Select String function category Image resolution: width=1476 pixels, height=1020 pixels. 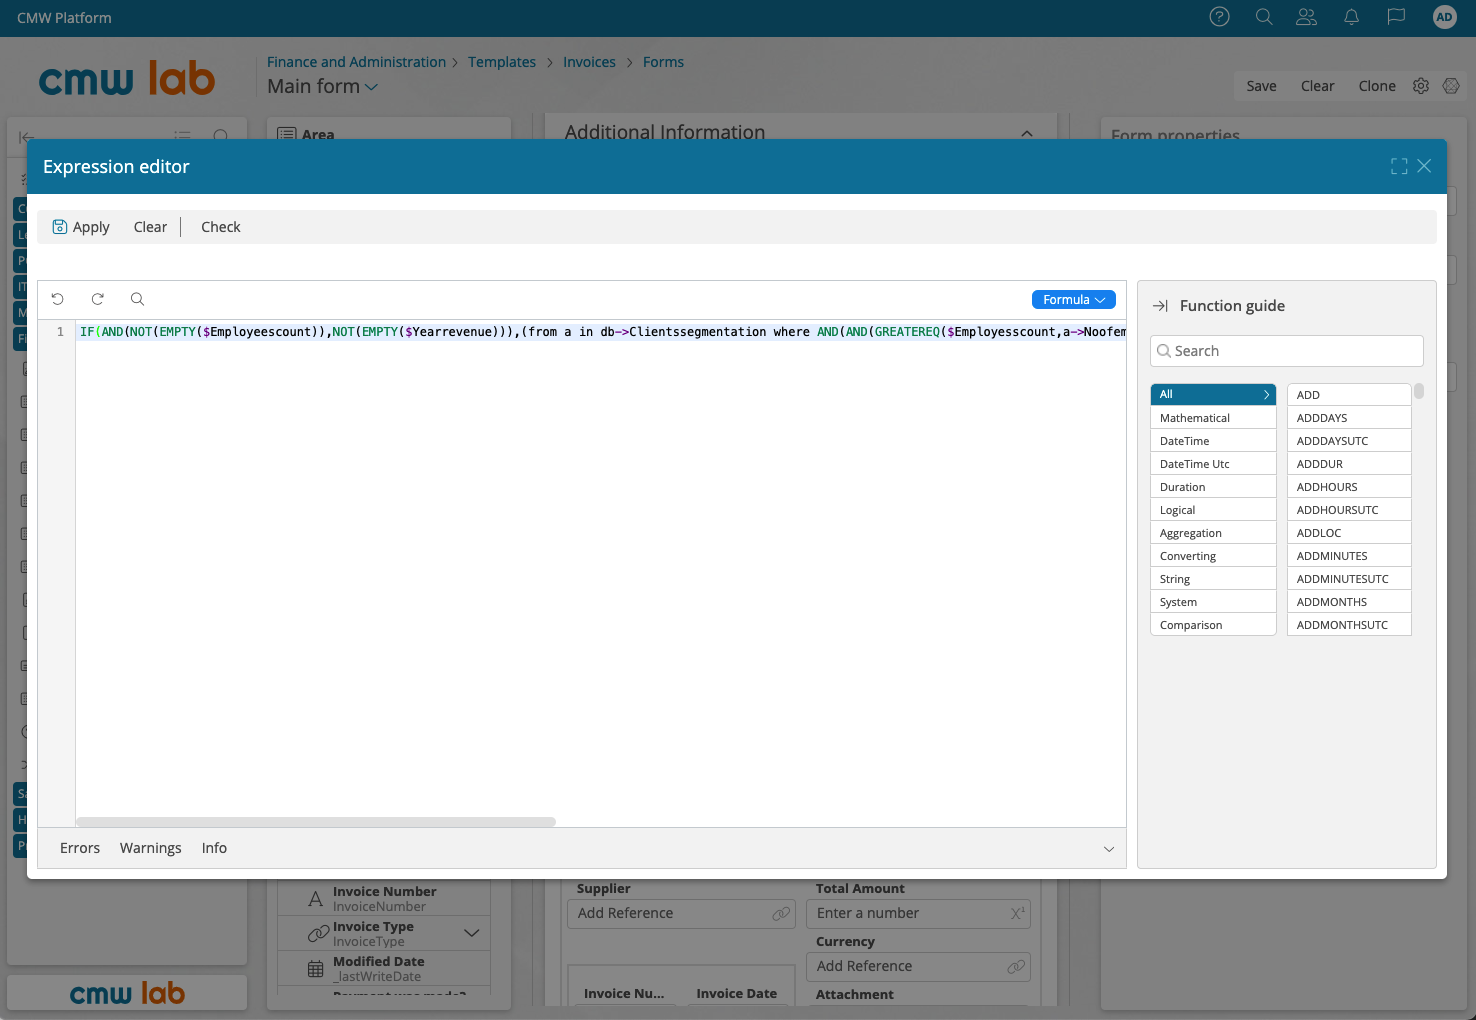click(1213, 579)
